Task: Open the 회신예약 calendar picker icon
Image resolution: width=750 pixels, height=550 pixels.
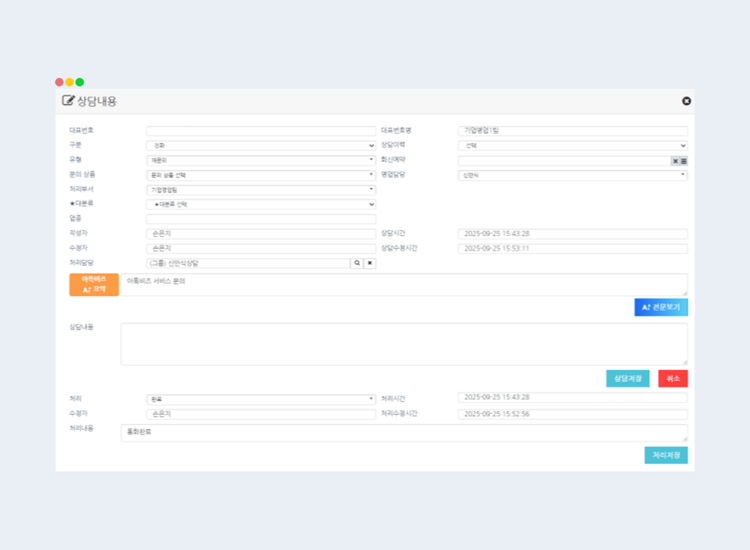Action: tap(684, 160)
